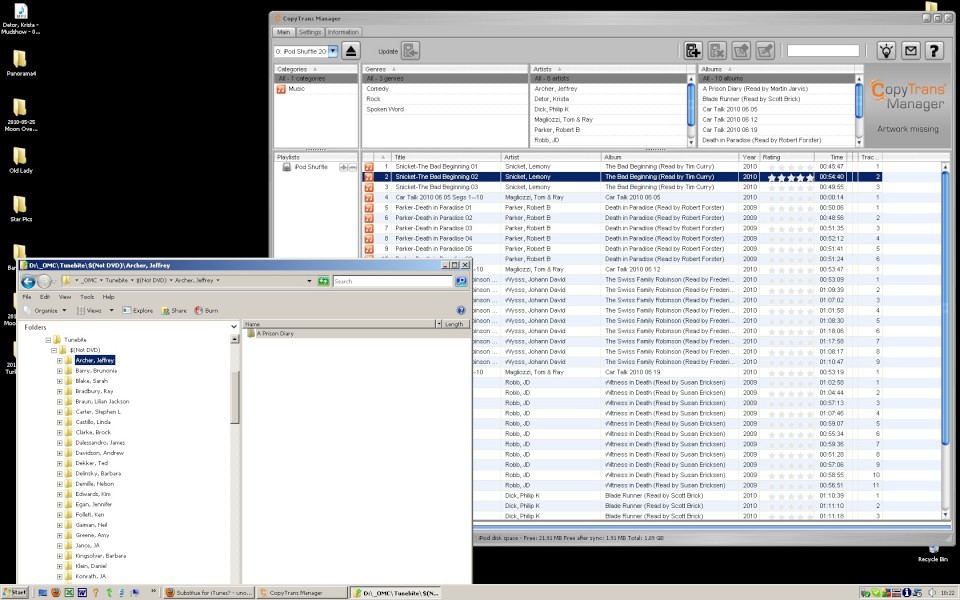Click Explorer's green Refresh icon
This screenshot has width=960, height=600.
coord(323,281)
